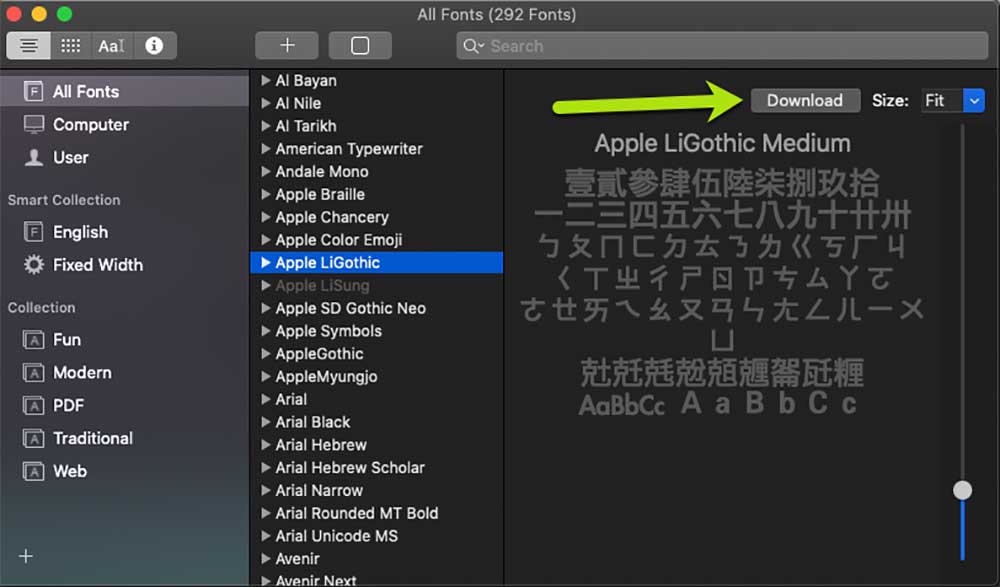Switch to grid repertoire view icon
The image size is (1000, 587).
point(70,46)
